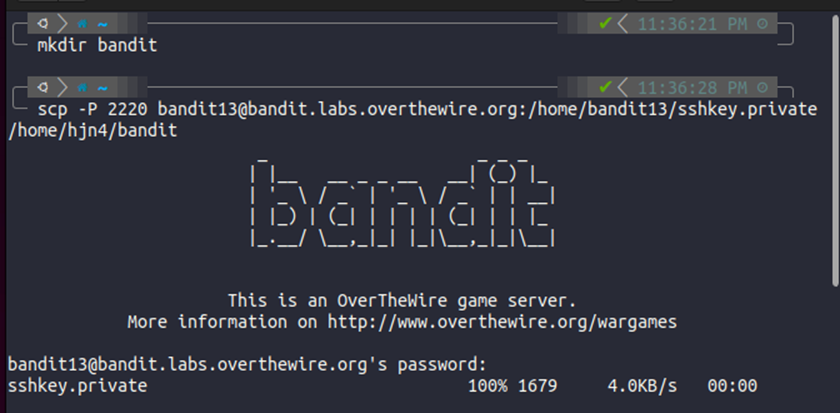Click the home icon in the first prompt
The height and width of the screenshot is (413, 840).
tap(82, 24)
